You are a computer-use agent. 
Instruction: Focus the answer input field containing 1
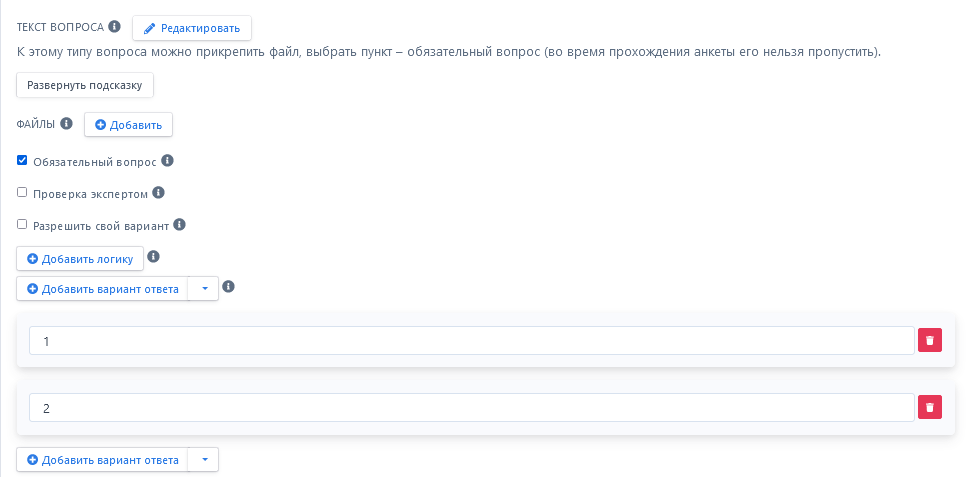(x=471, y=341)
